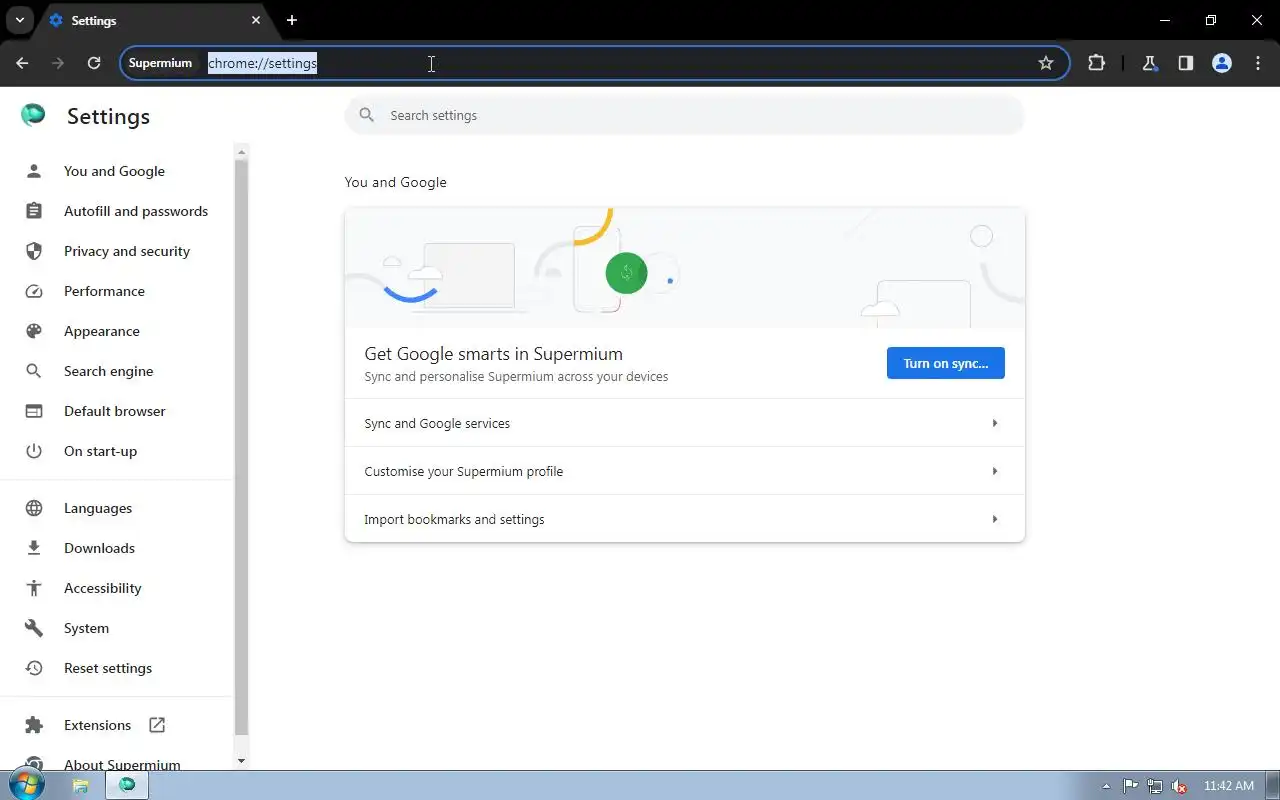The height and width of the screenshot is (800, 1280).
Task: Open the Extensions puzzle icon in toolbar
Action: 1096,63
